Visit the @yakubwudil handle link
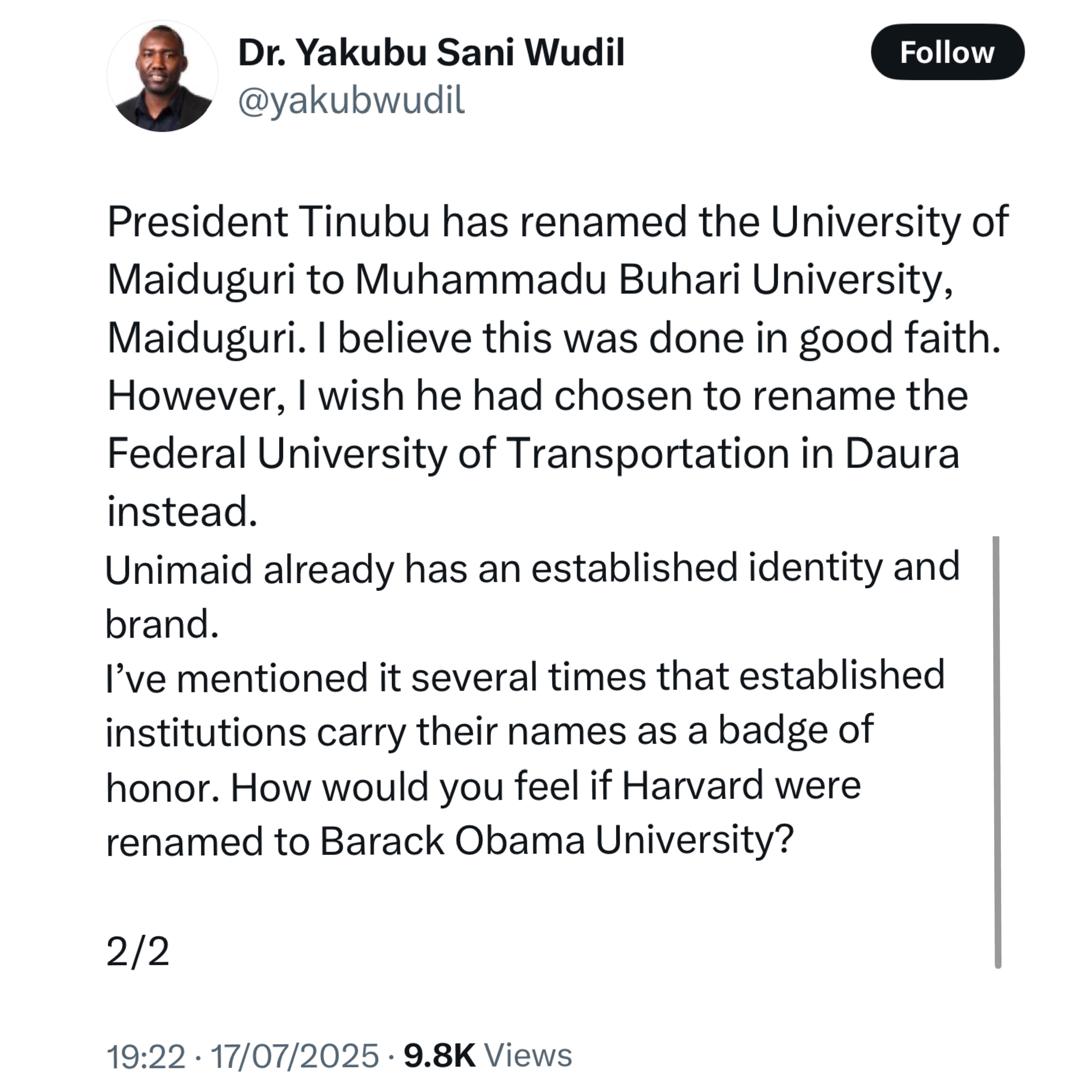This screenshot has width=1080, height=1080. [x=350, y=101]
